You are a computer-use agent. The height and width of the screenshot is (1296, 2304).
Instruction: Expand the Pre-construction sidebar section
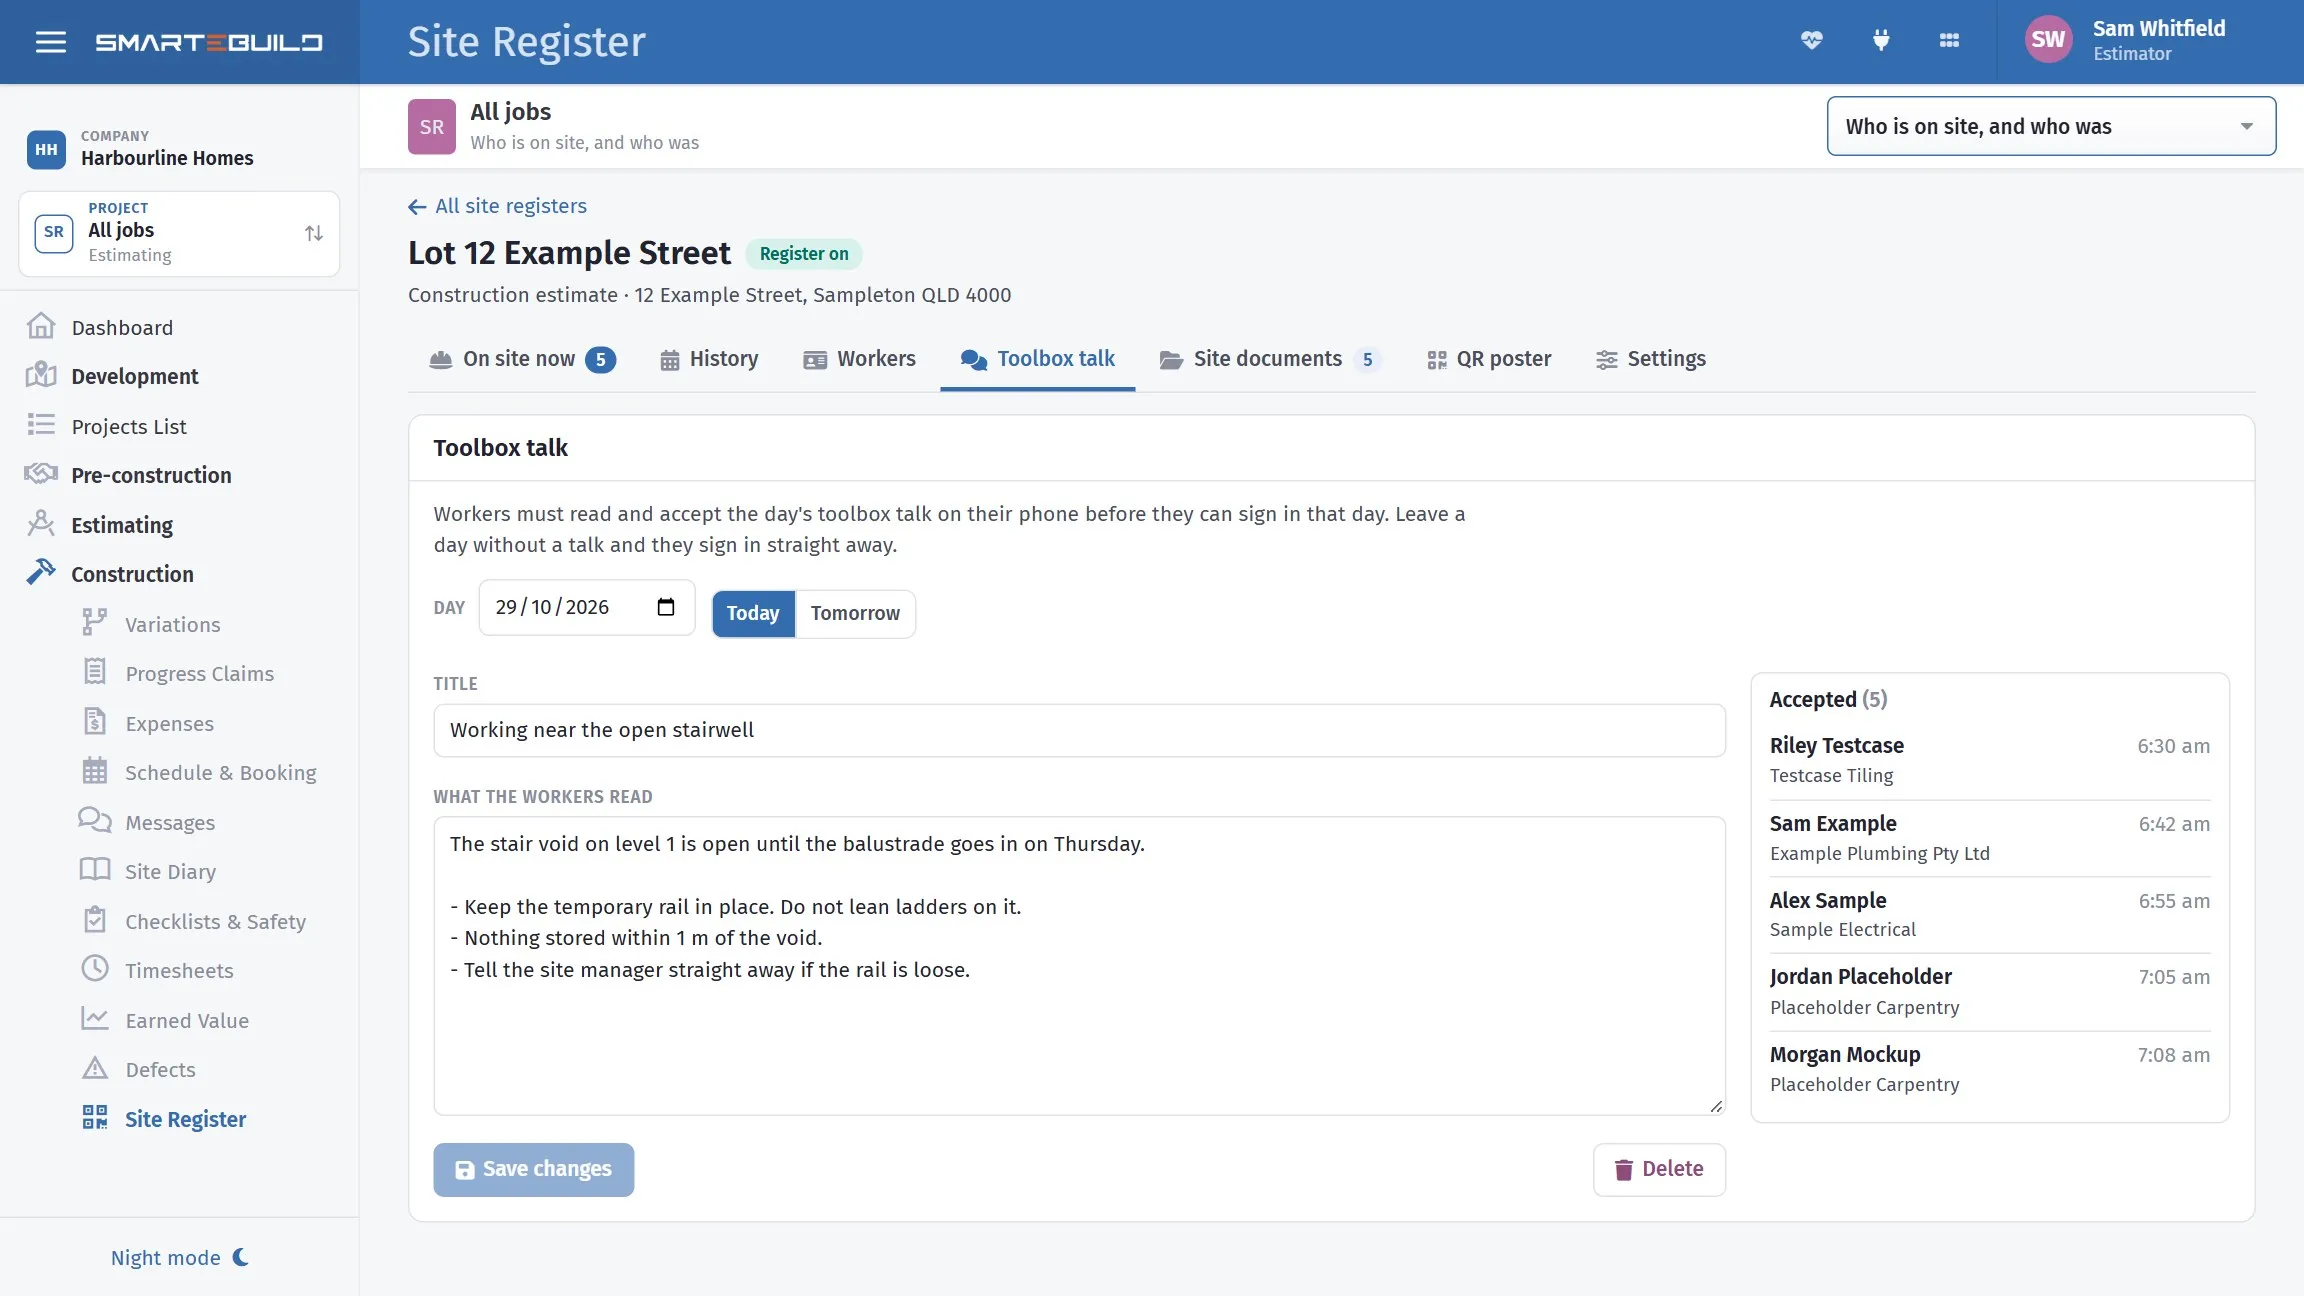151,475
